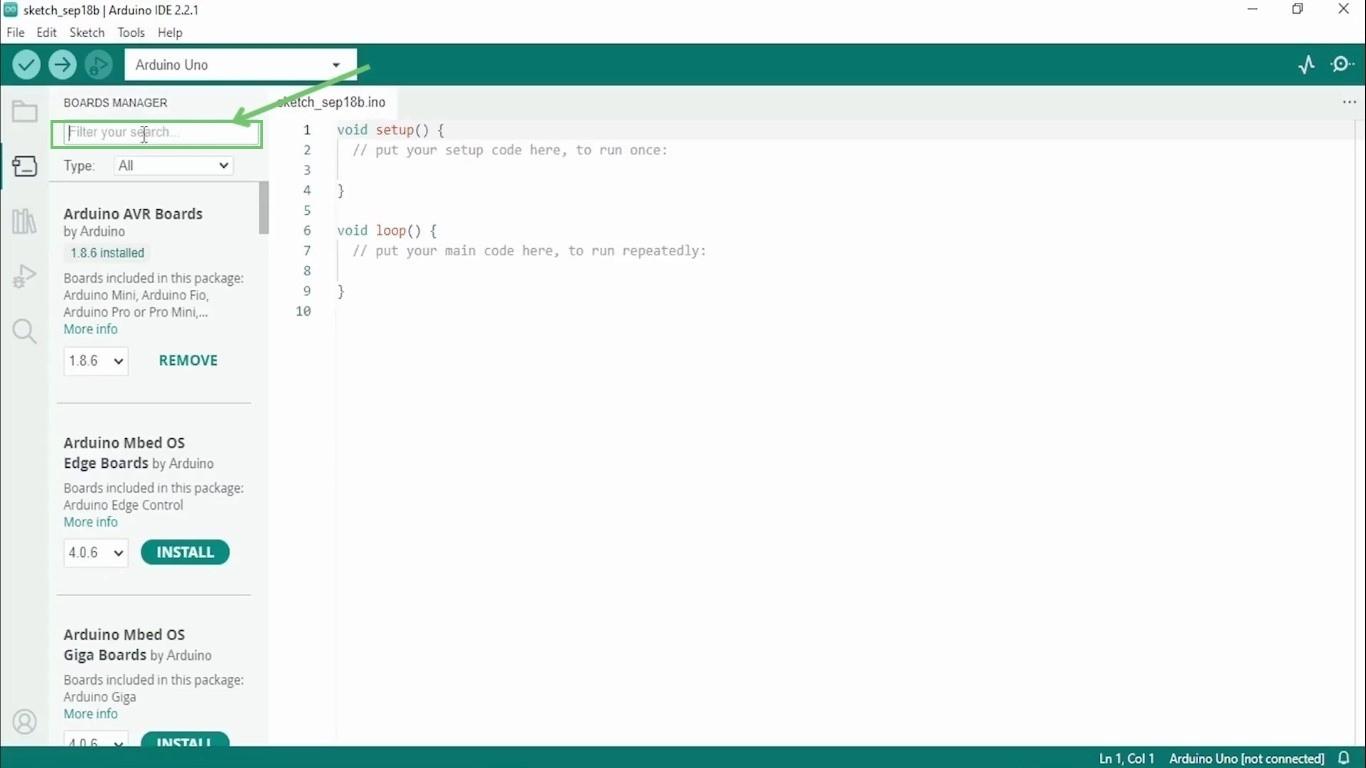Open the Arduino Uno board selector dropdown
Screen dimensions: 1366x768
click(x=240, y=64)
